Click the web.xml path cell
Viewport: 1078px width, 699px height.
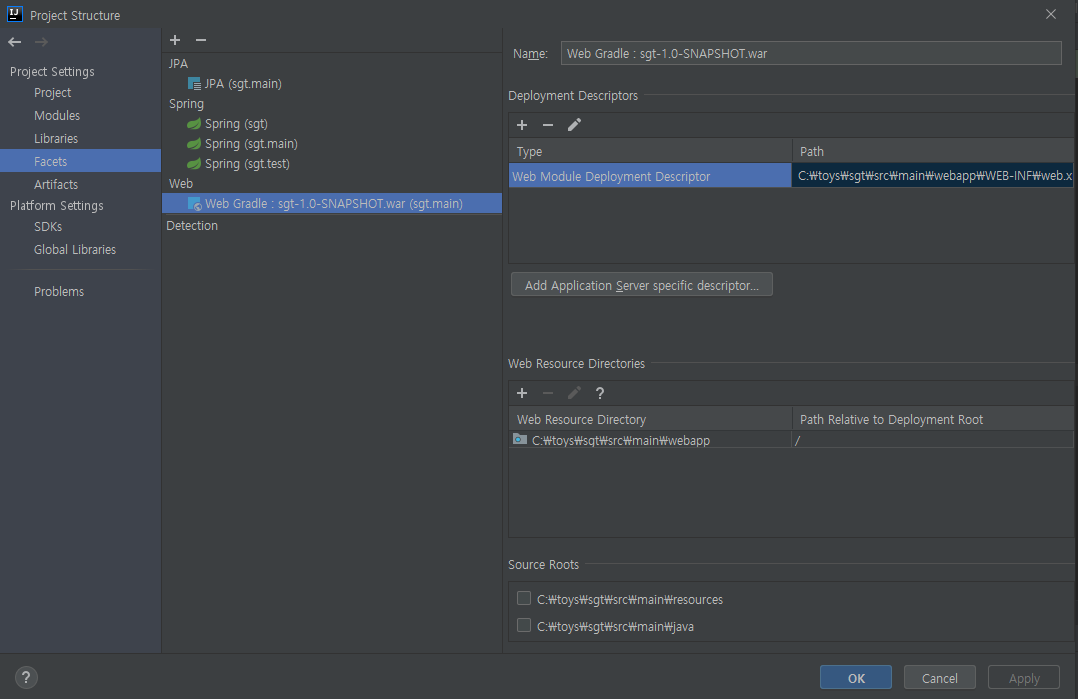(933, 175)
